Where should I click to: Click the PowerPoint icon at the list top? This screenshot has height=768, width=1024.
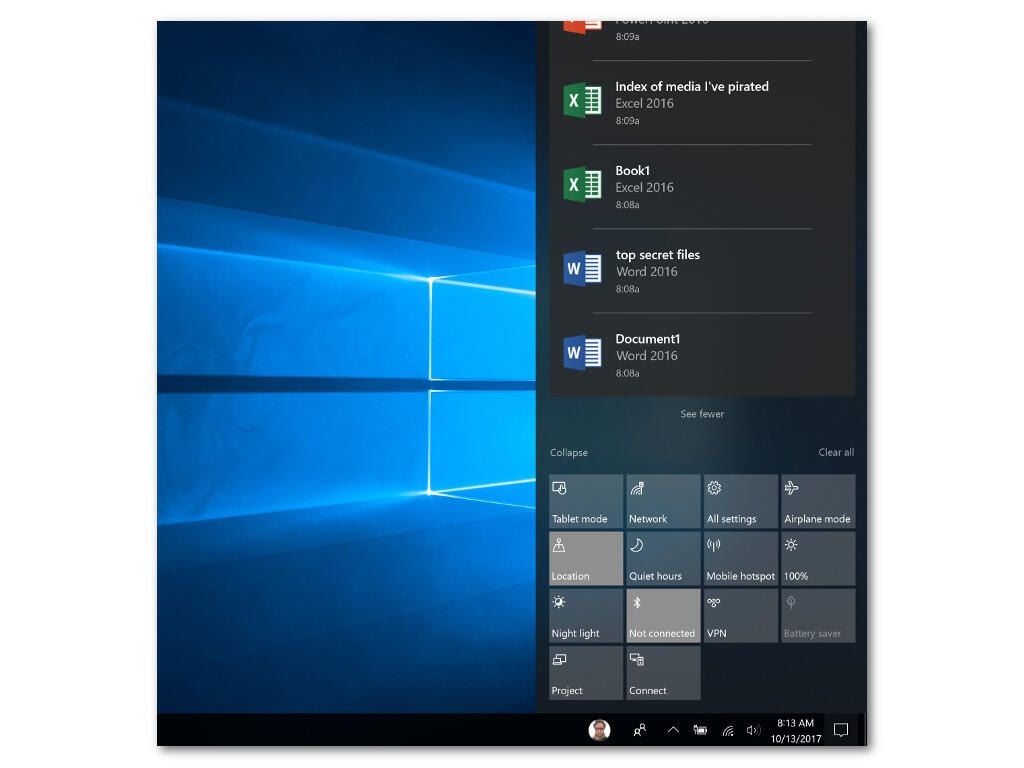coord(582,26)
